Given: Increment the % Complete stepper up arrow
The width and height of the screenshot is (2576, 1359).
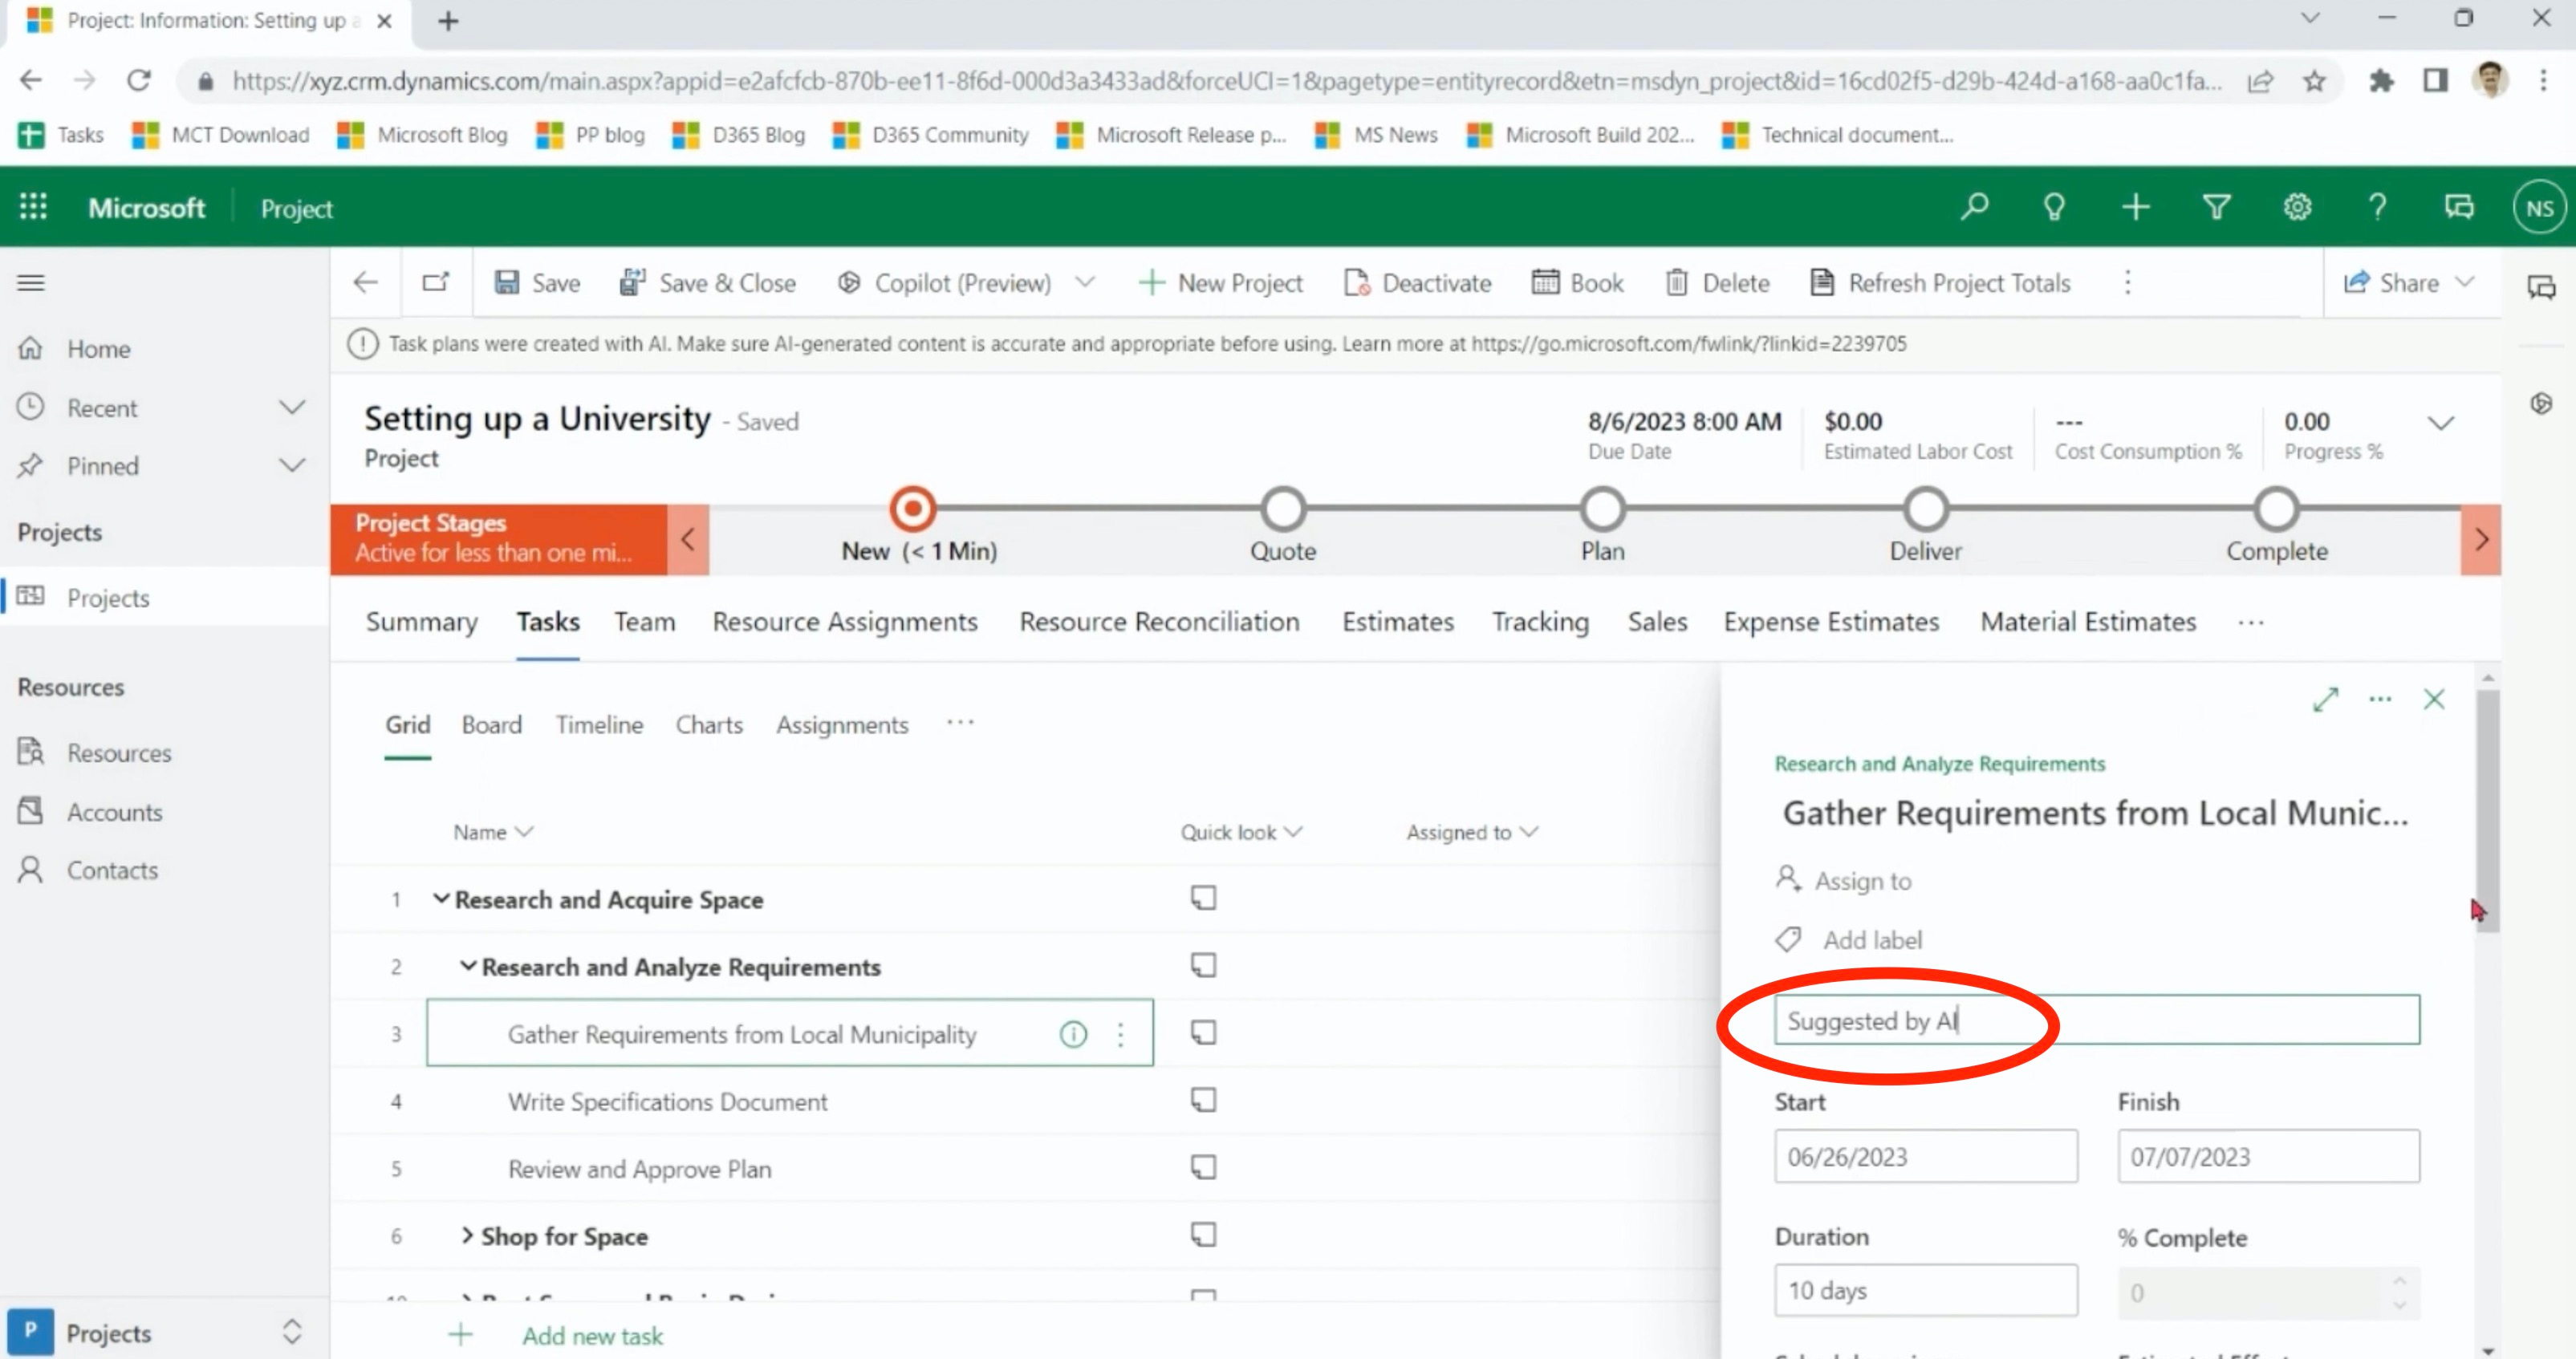Looking at the screenshot, I should [2399, 1281].
